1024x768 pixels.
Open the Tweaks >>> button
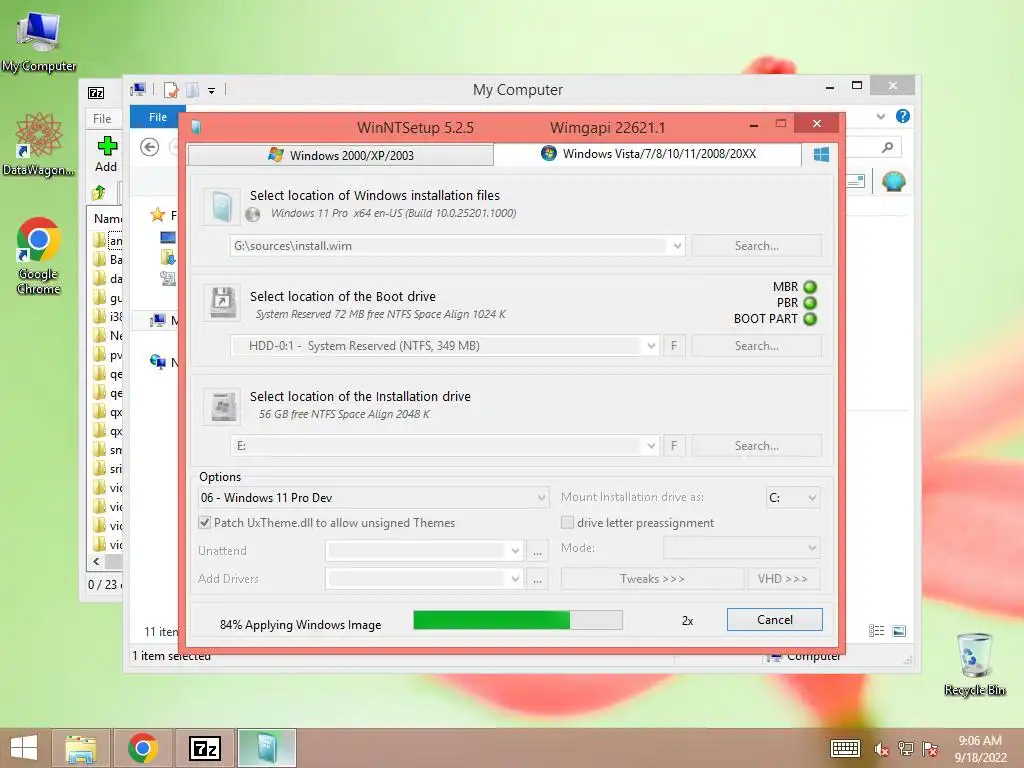652,579
